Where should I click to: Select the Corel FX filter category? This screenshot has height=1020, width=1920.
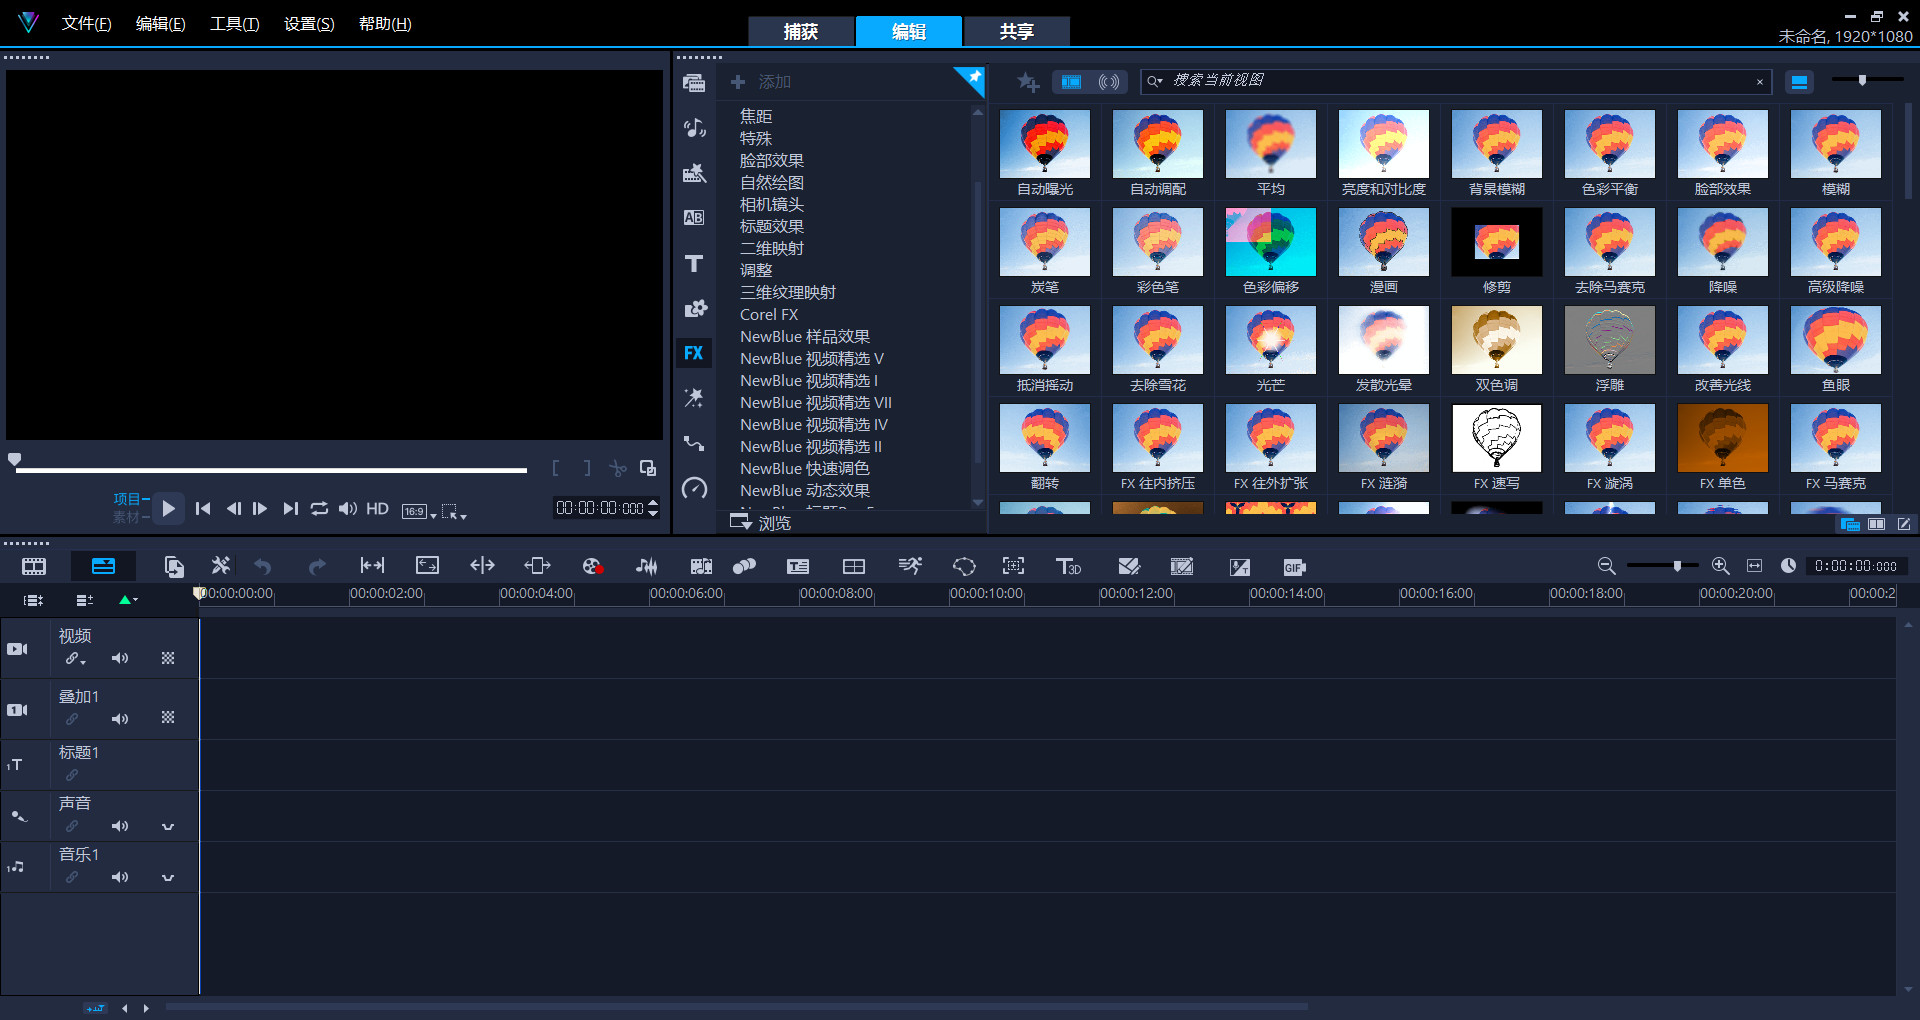(769, 314)
